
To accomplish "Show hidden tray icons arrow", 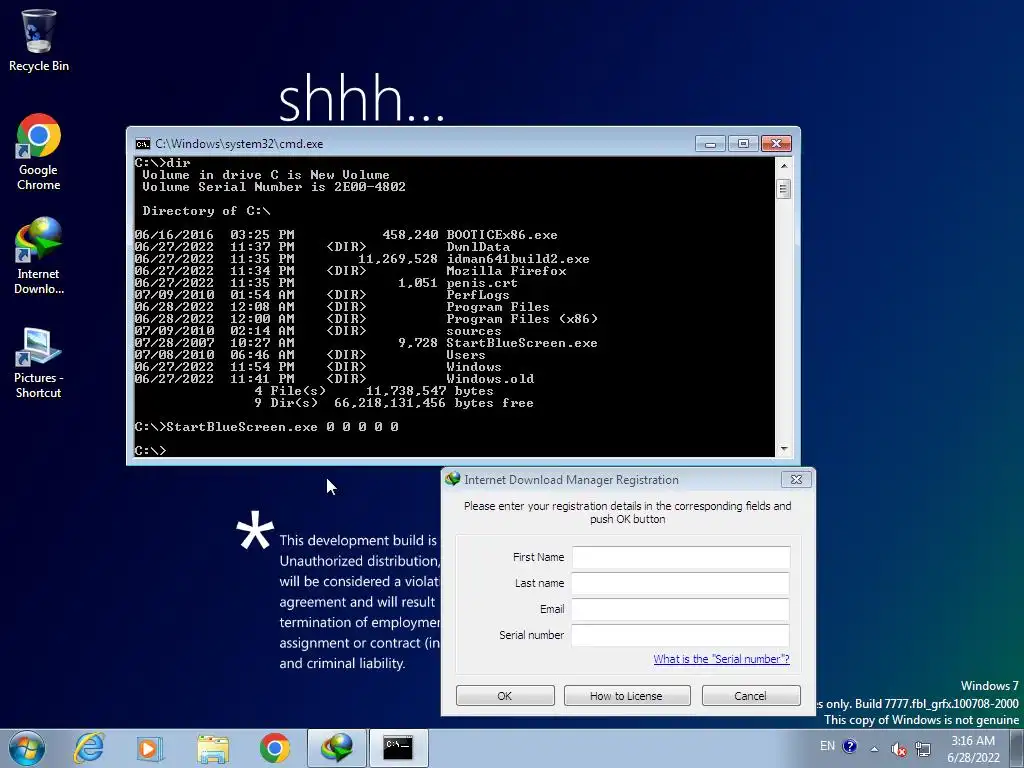I will 874,749.
